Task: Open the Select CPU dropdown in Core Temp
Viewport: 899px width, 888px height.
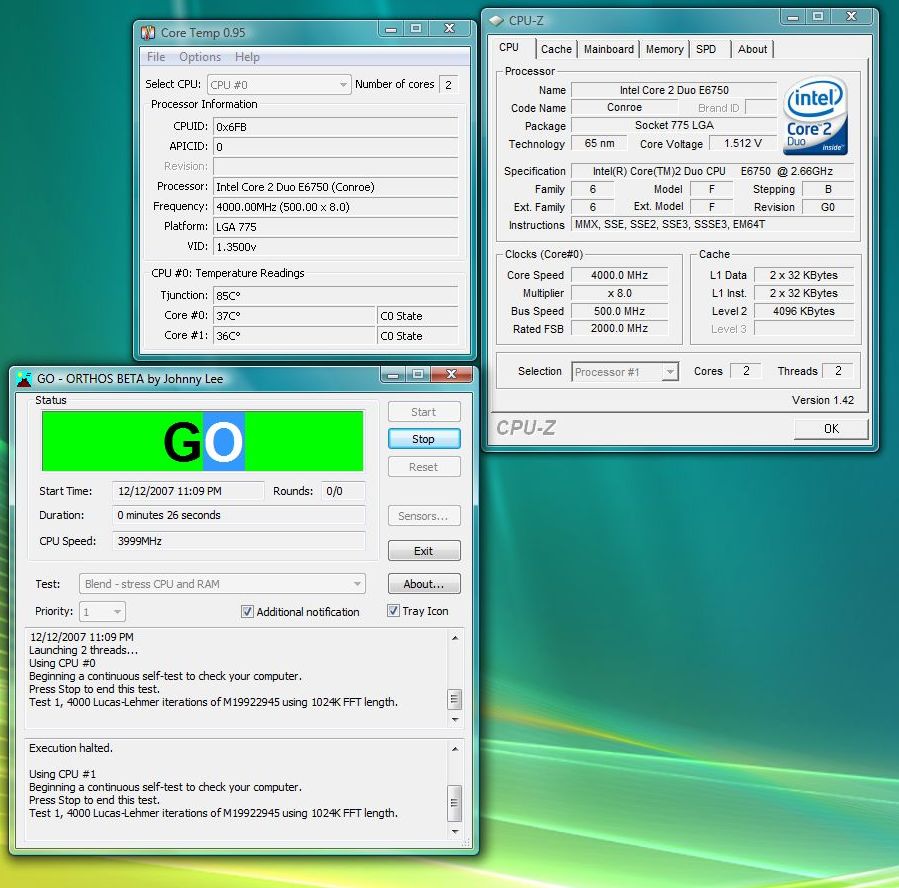Action: coord(279,85)
